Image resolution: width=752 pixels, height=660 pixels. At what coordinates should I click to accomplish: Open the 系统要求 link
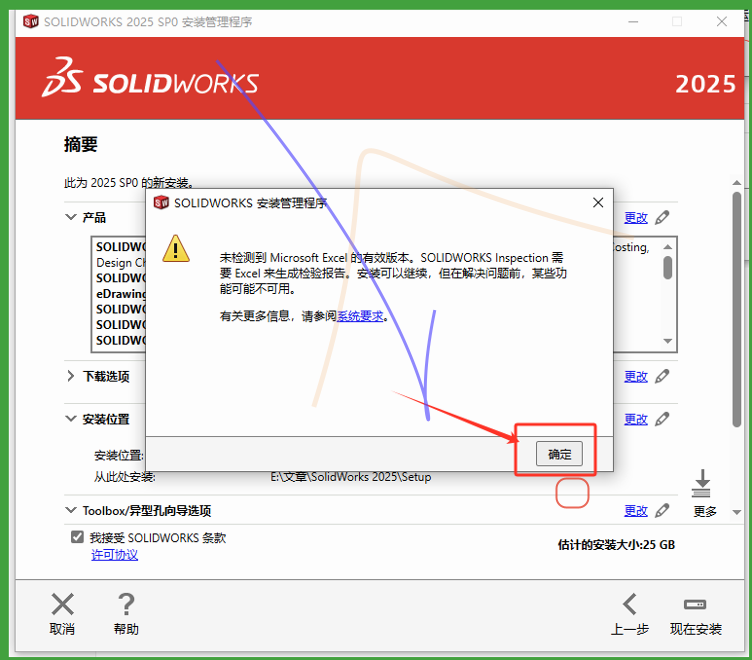(x=360, y=316)
